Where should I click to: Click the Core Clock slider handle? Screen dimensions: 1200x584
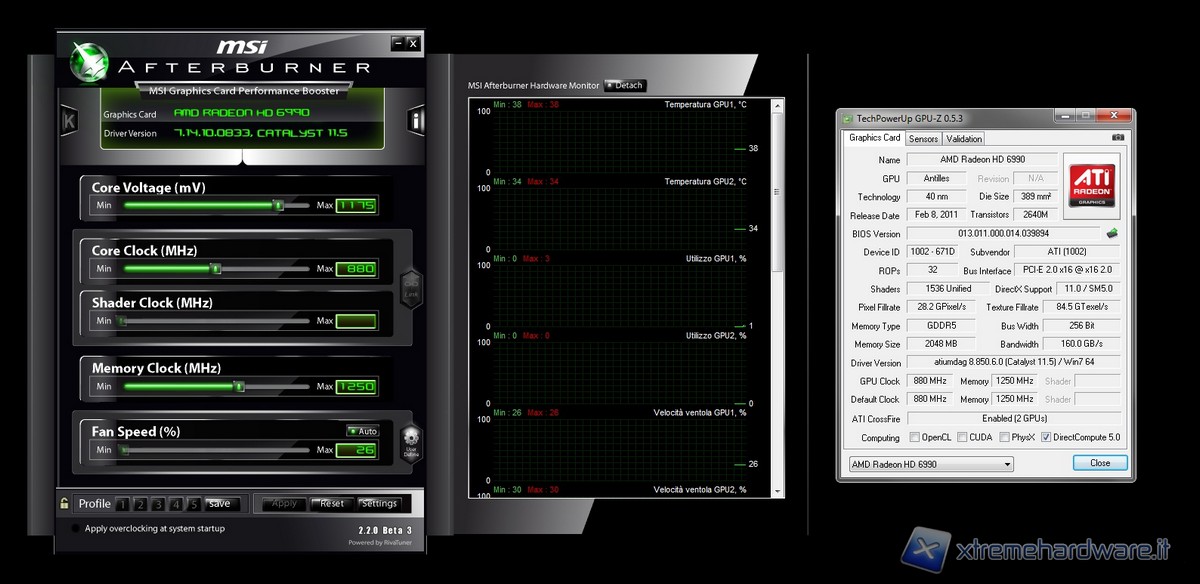pos(215,269)
